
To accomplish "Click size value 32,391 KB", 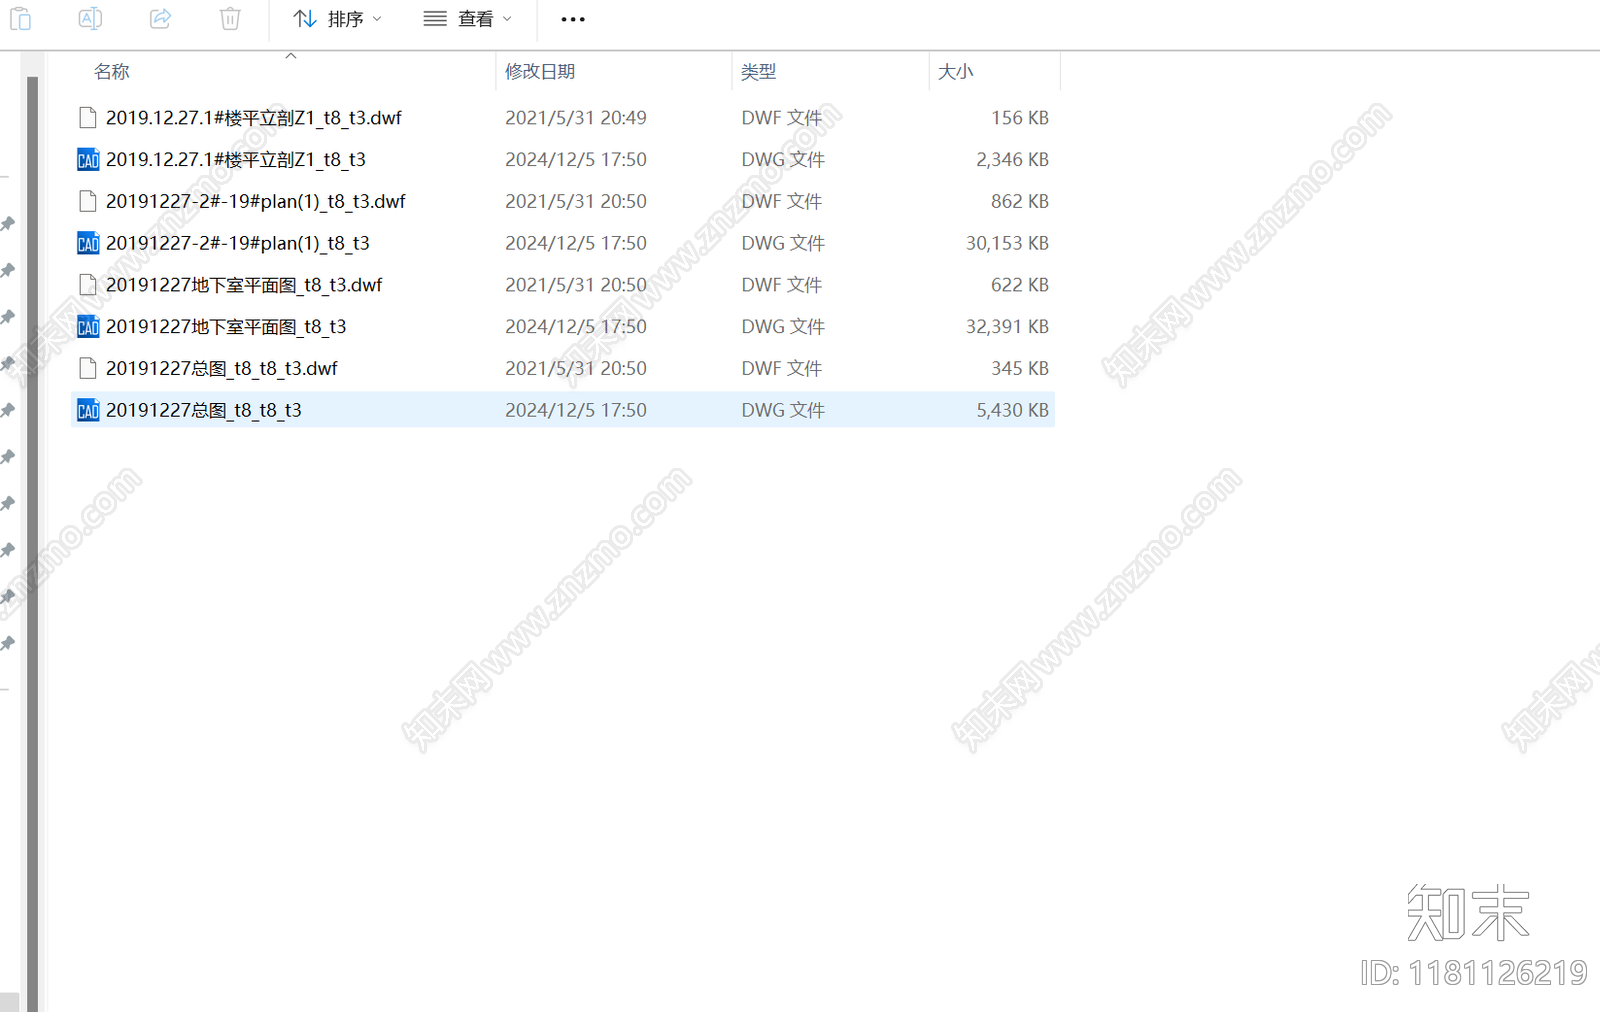I will (1008, 327).
